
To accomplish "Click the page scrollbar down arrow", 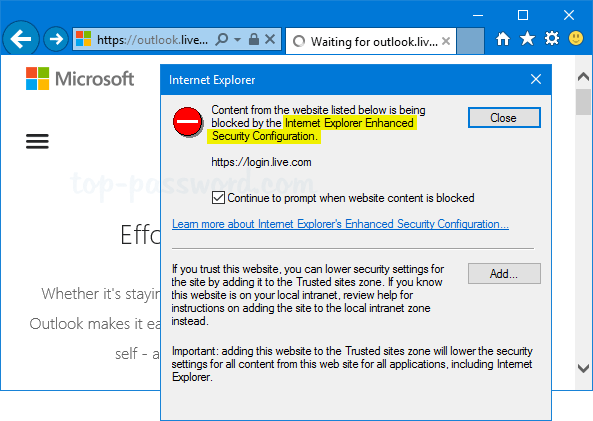I will coord(584,368).
